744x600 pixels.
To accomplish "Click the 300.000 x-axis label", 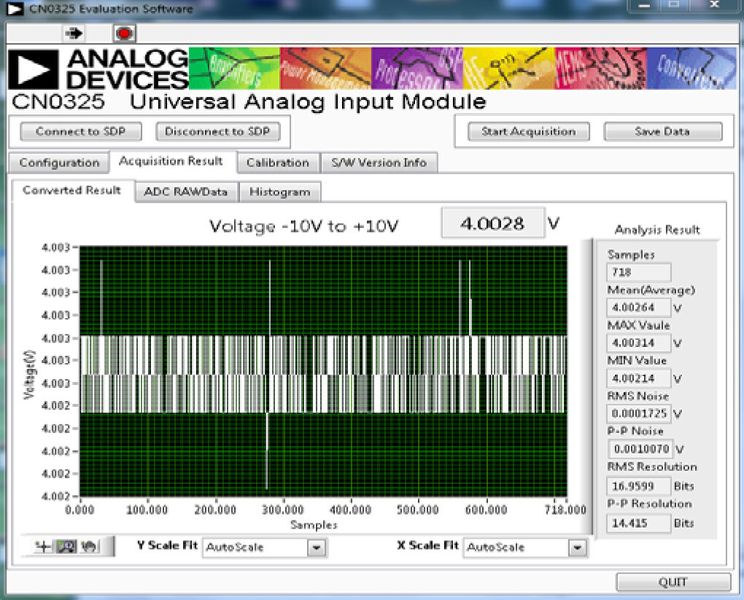I will click(283, 510).
